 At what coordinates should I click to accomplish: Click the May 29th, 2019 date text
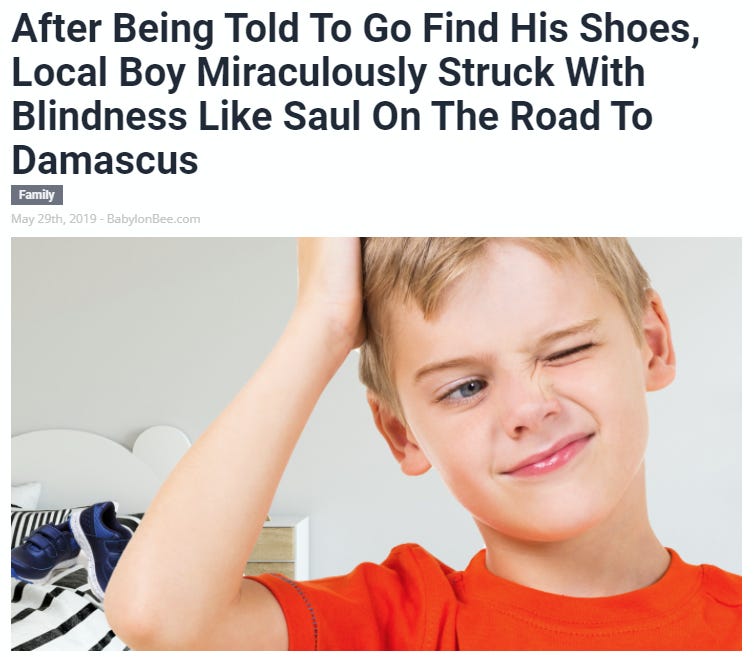(x=53, y=219)
